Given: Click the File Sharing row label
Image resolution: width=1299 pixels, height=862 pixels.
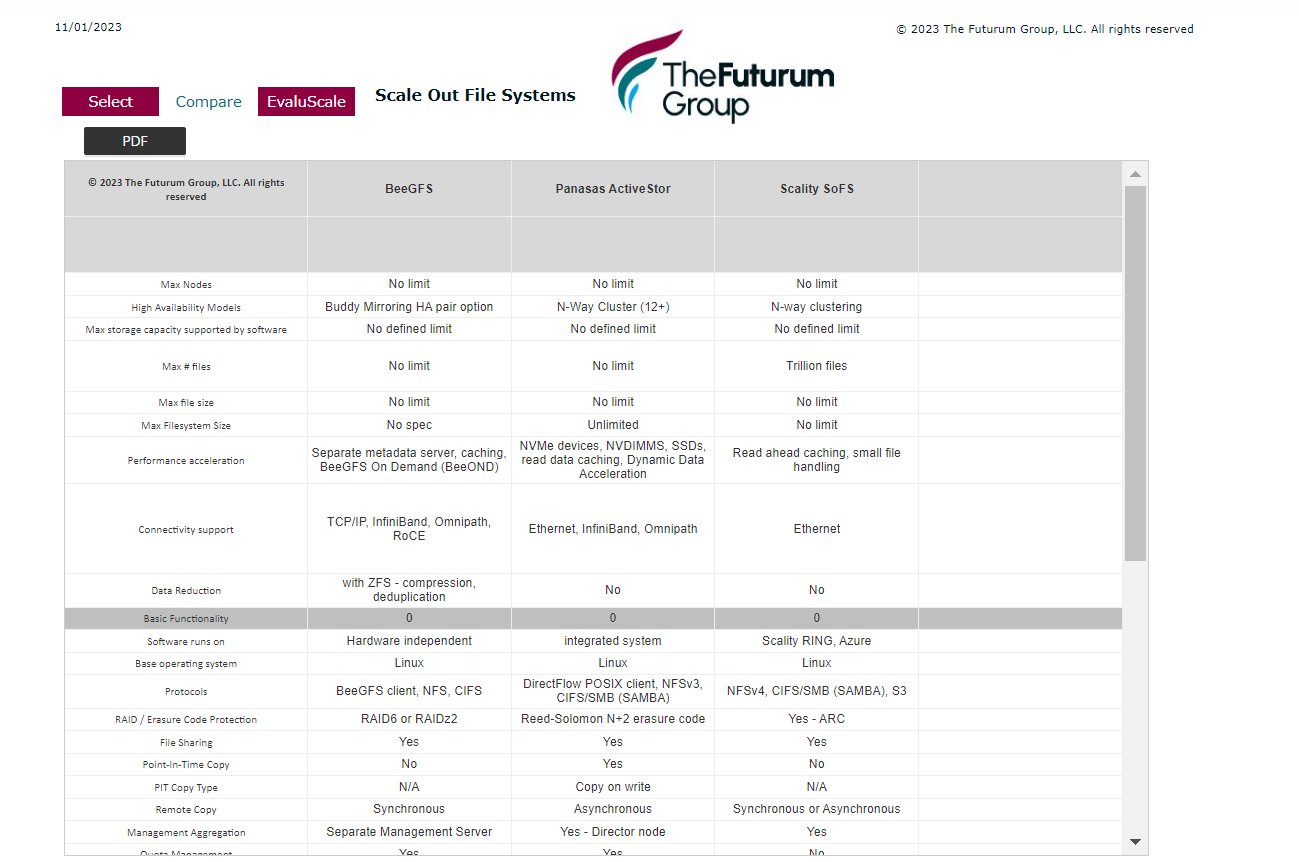Looking at the screenshot, I should [x=186, y=743].
